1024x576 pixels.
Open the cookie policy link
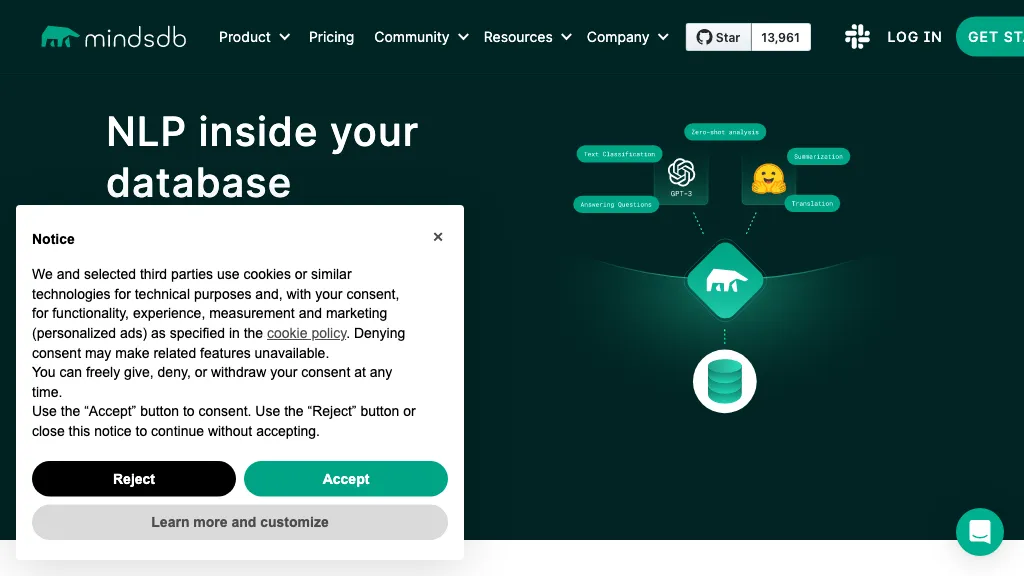click(x=306, y=333)
